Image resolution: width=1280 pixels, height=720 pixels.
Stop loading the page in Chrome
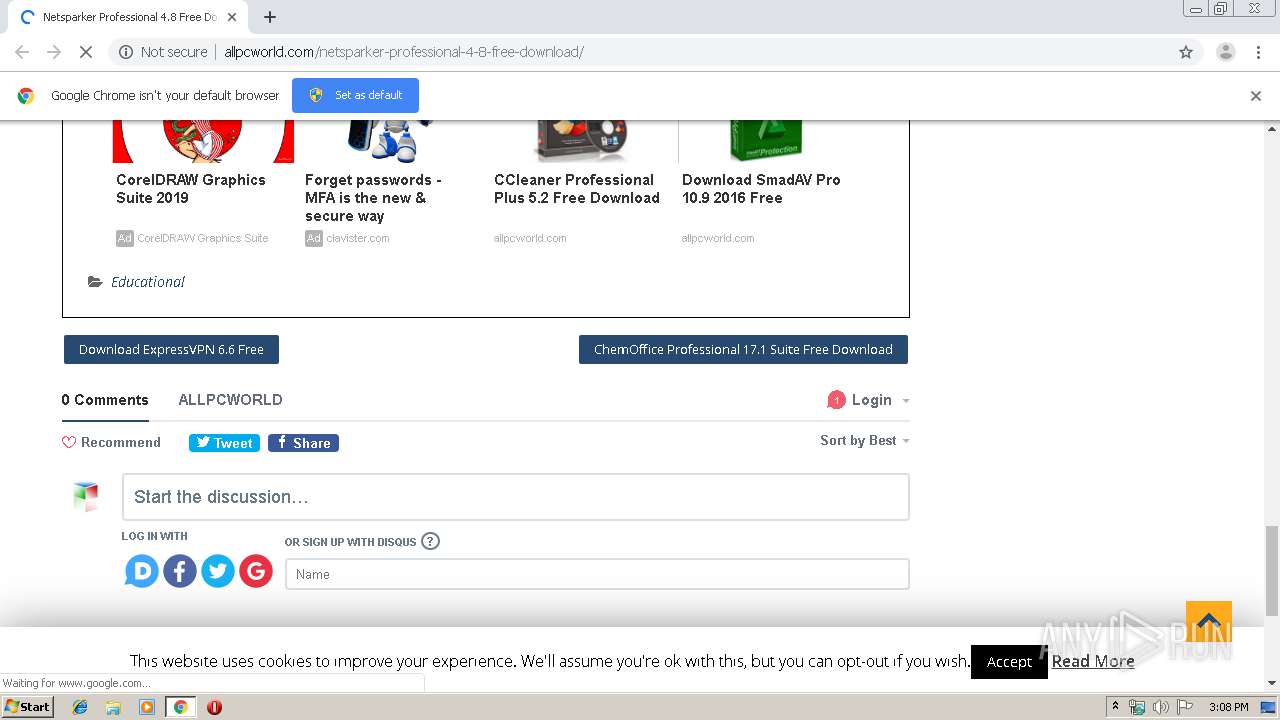click(x=86, y=52)
